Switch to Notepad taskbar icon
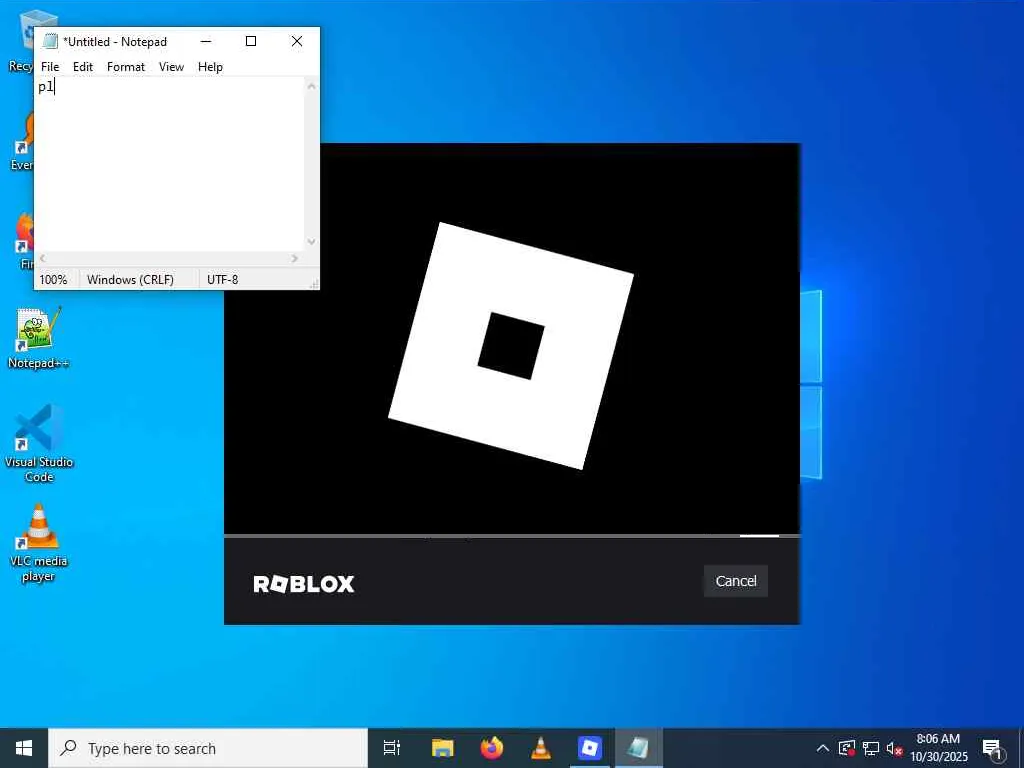The height and width of the screenshot is (768, 1024). click(x=638, y=748)
